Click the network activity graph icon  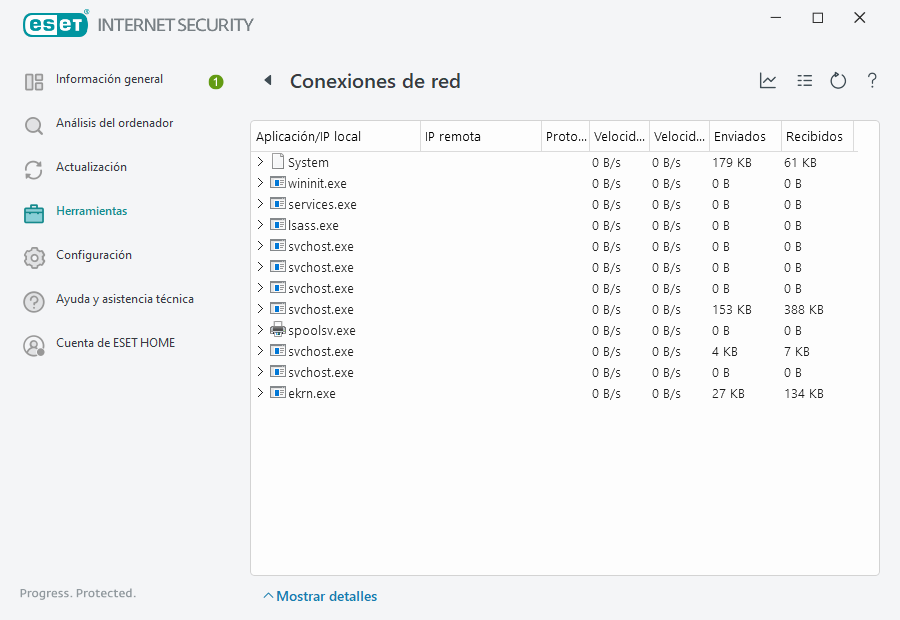coord(768,81)
